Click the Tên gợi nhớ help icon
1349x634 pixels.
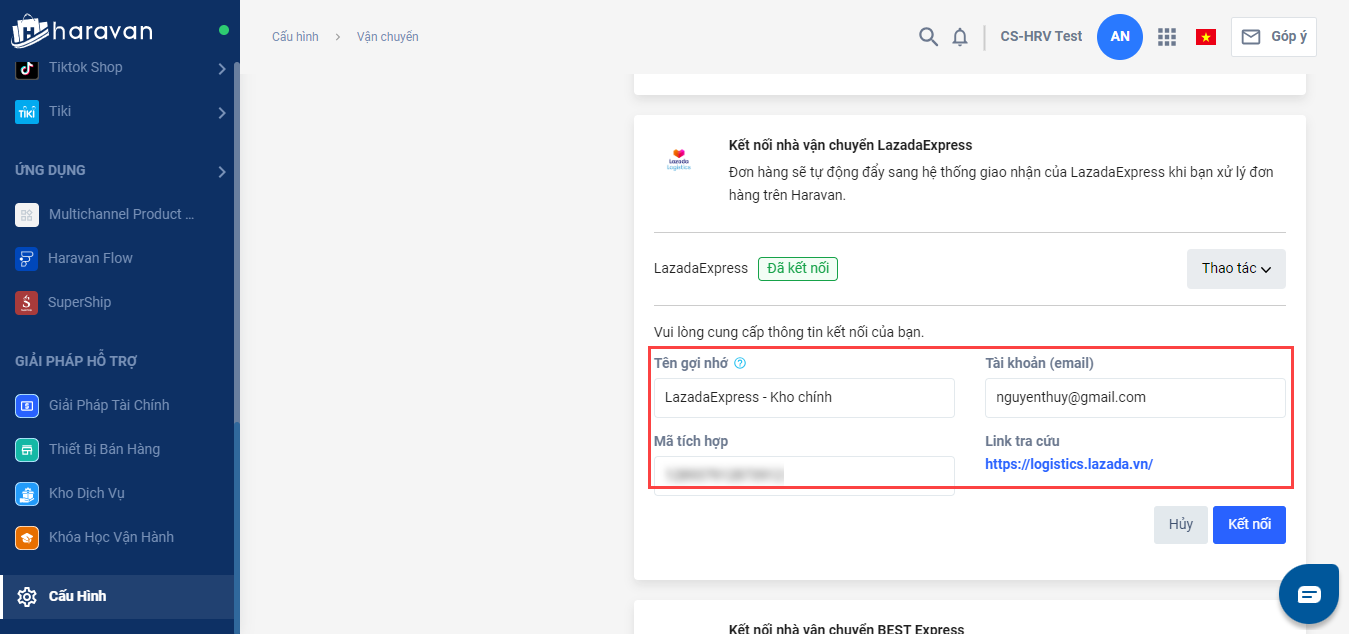click(740, 364)
